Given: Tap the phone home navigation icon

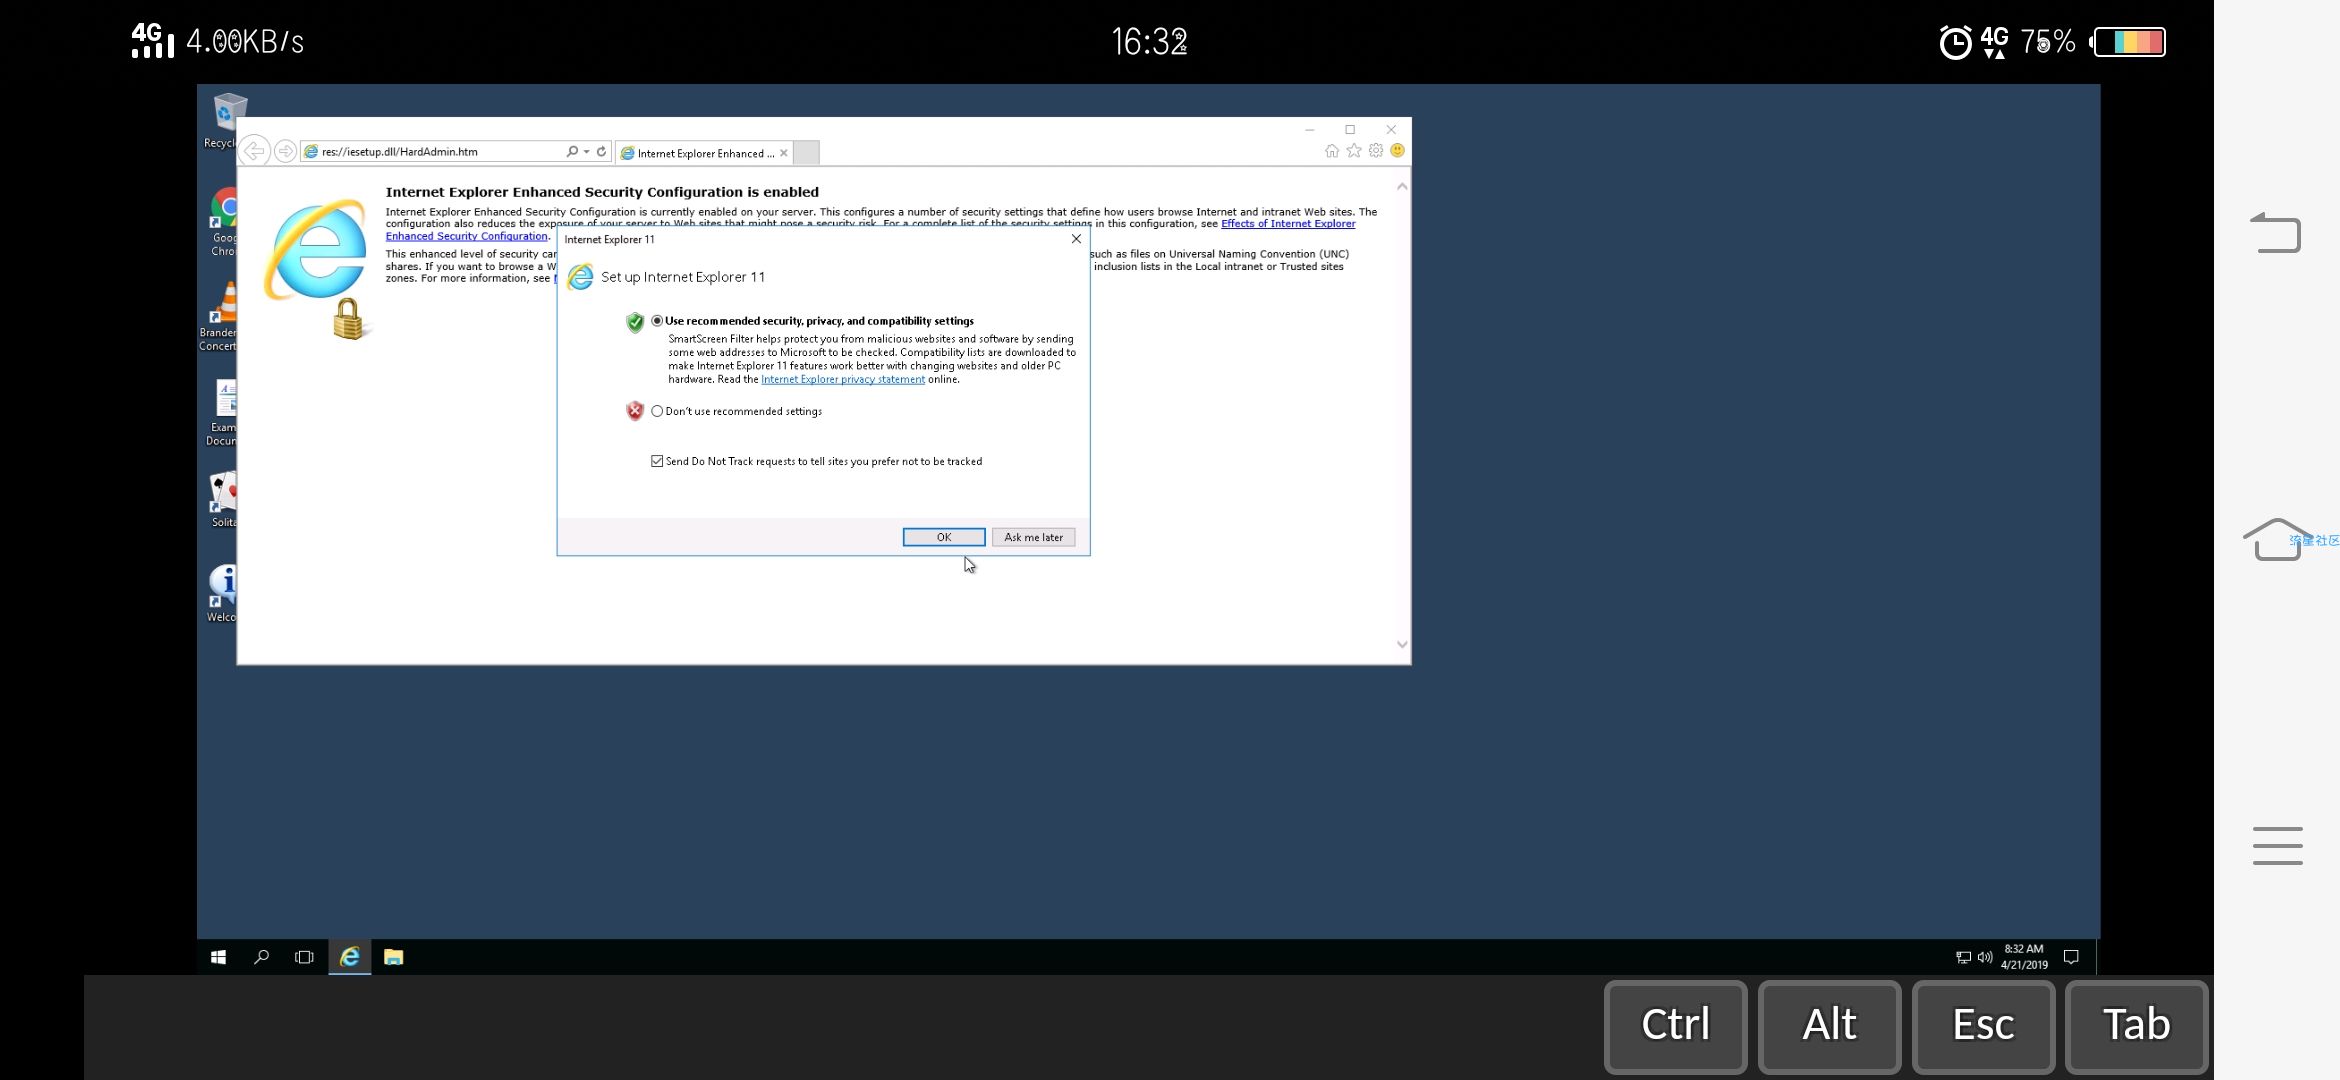Looking at the screenshot, I should point(2276,539).
